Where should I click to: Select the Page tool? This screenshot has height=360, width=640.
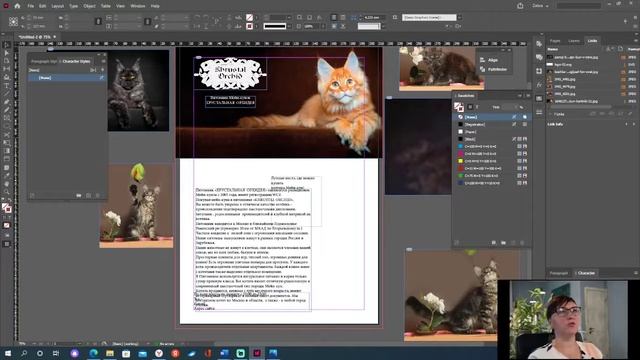coord(7,61)
